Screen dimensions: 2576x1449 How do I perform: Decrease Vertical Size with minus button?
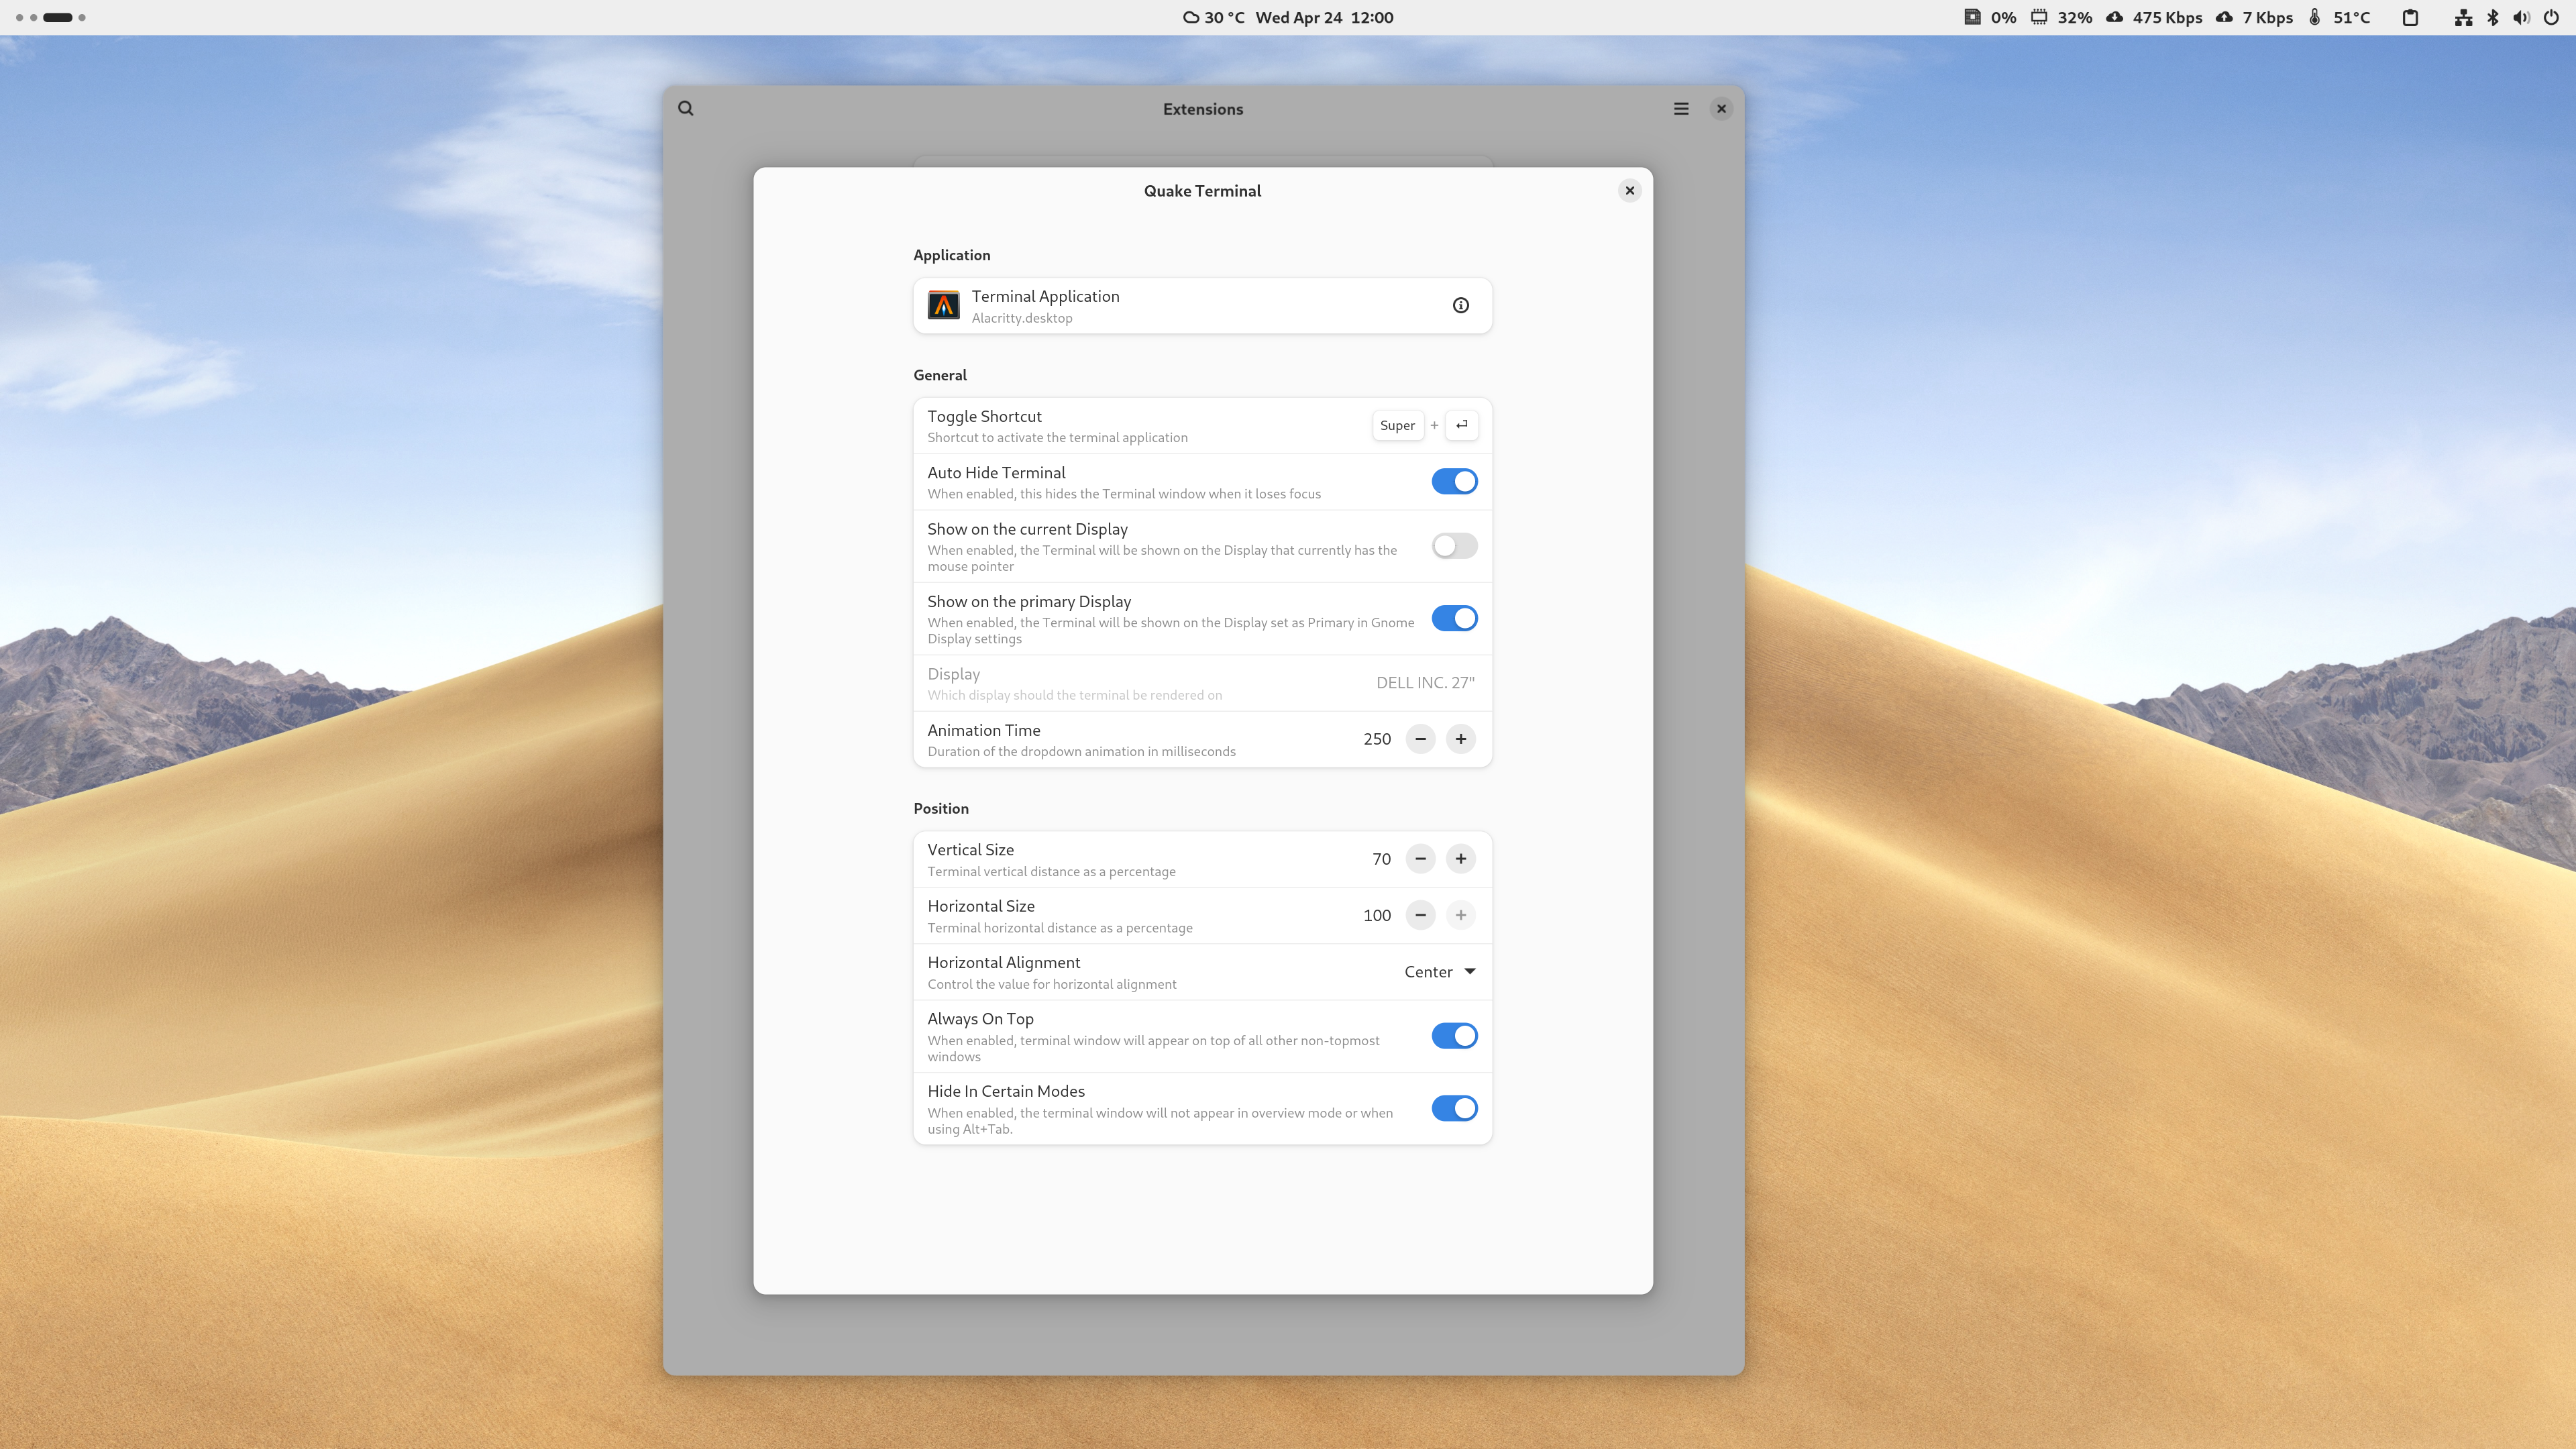tap(1420, 859)
